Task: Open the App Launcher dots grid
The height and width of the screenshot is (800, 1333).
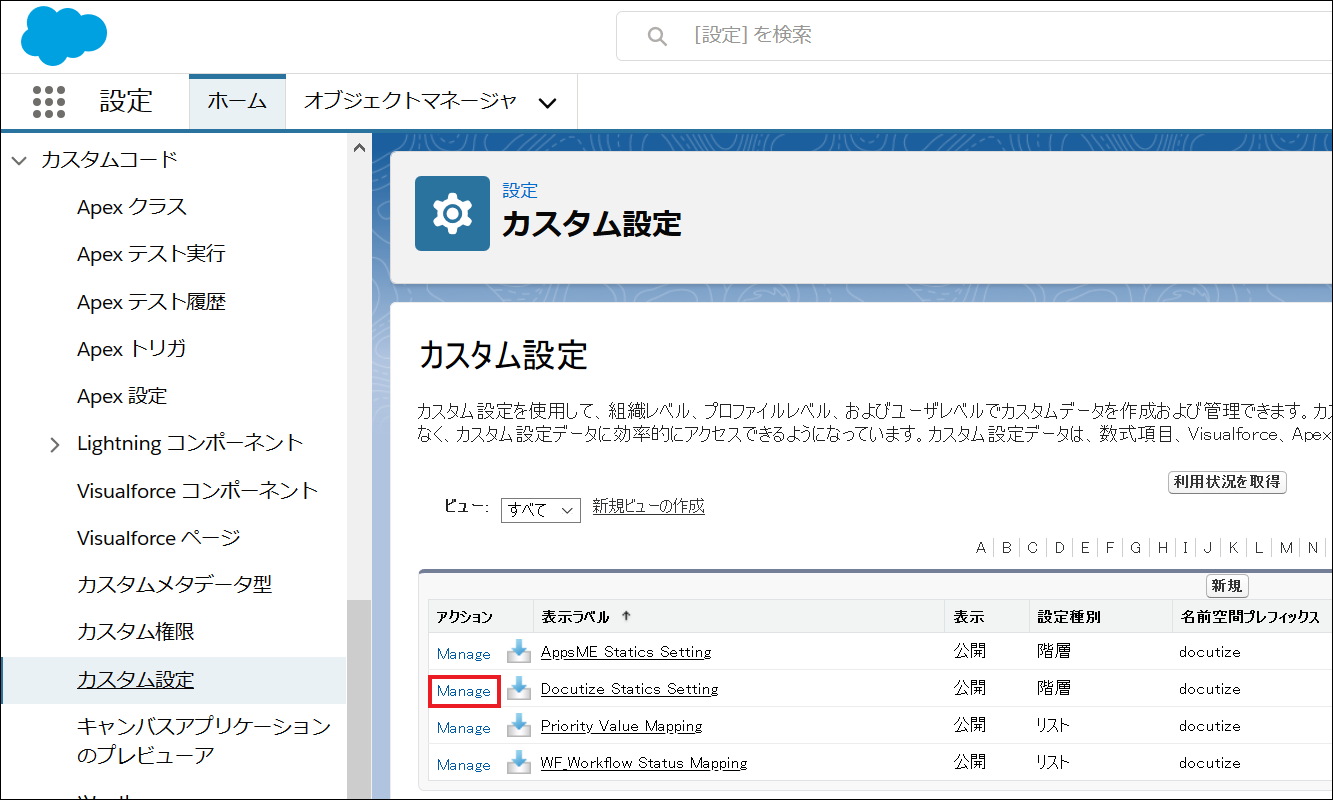Action: (x=49, y=101)
